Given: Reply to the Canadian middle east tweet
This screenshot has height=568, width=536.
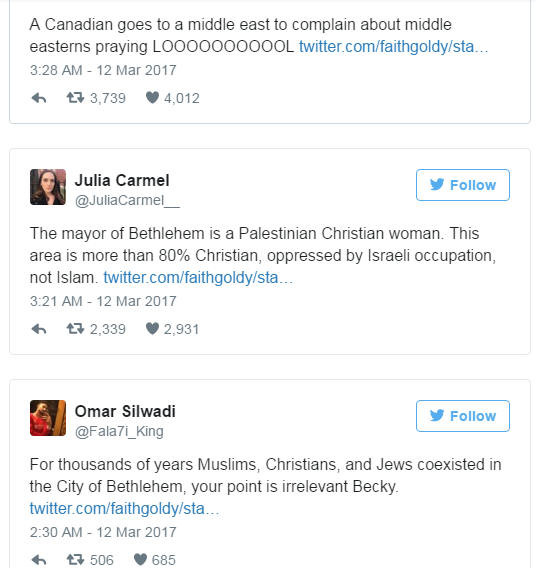Looking at the screenshot, I should [x=39, y=98].
